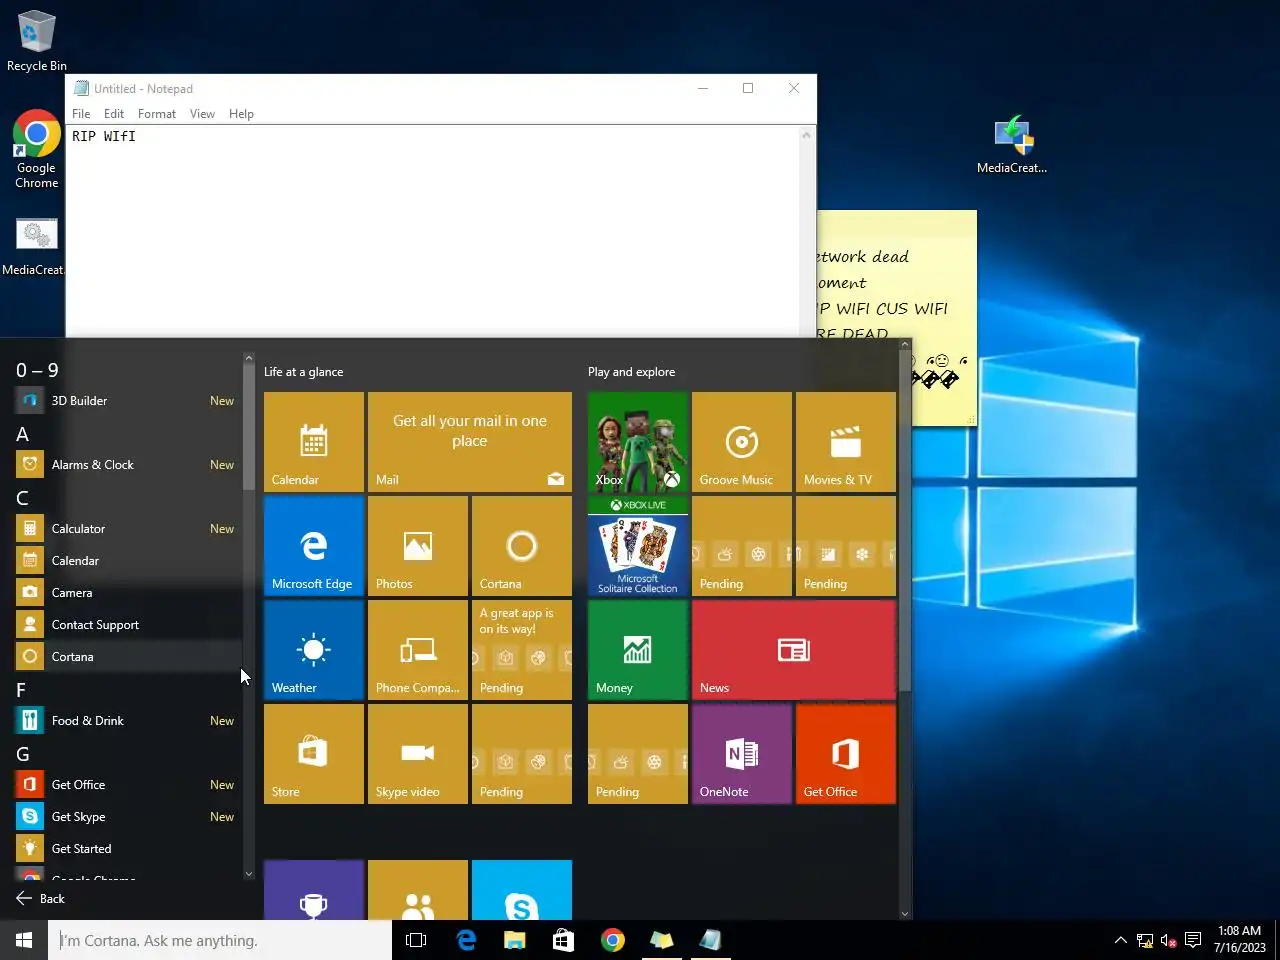This screenshot has height=960, width=1280.
Task: Open Notepad Edit menu
Action: tap(114, 114)
